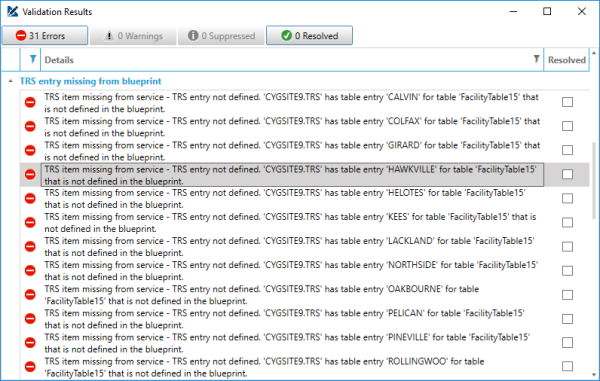The image size is (600, 381).
Task: Select the highlighted HAWKVILLE error message
Action: point(292,175)
